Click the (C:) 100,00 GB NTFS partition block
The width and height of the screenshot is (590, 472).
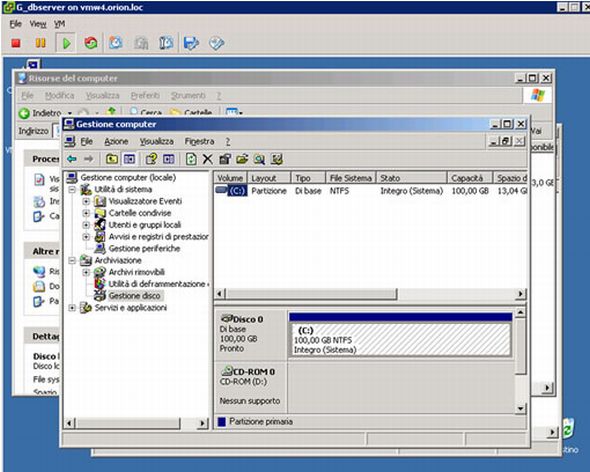(400, 340)
